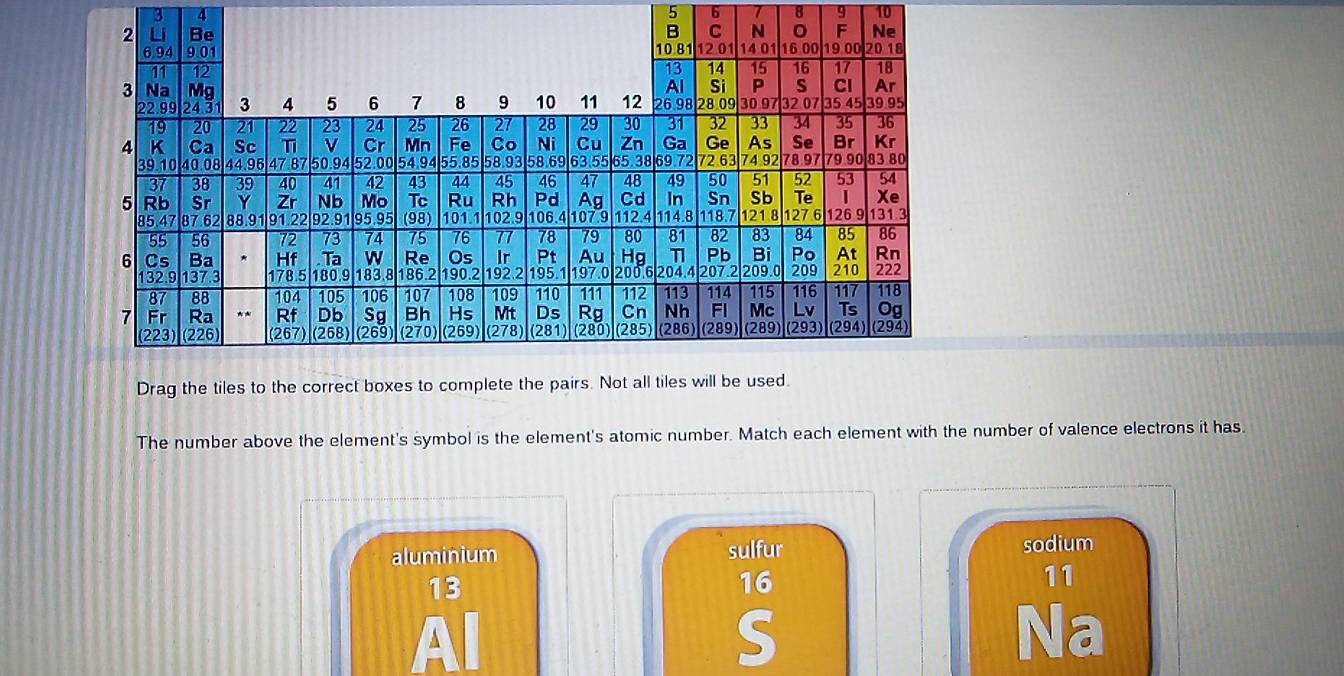Click element S in the periodic table
Viewport: 1344px width, 676px height.
point(801,87)
